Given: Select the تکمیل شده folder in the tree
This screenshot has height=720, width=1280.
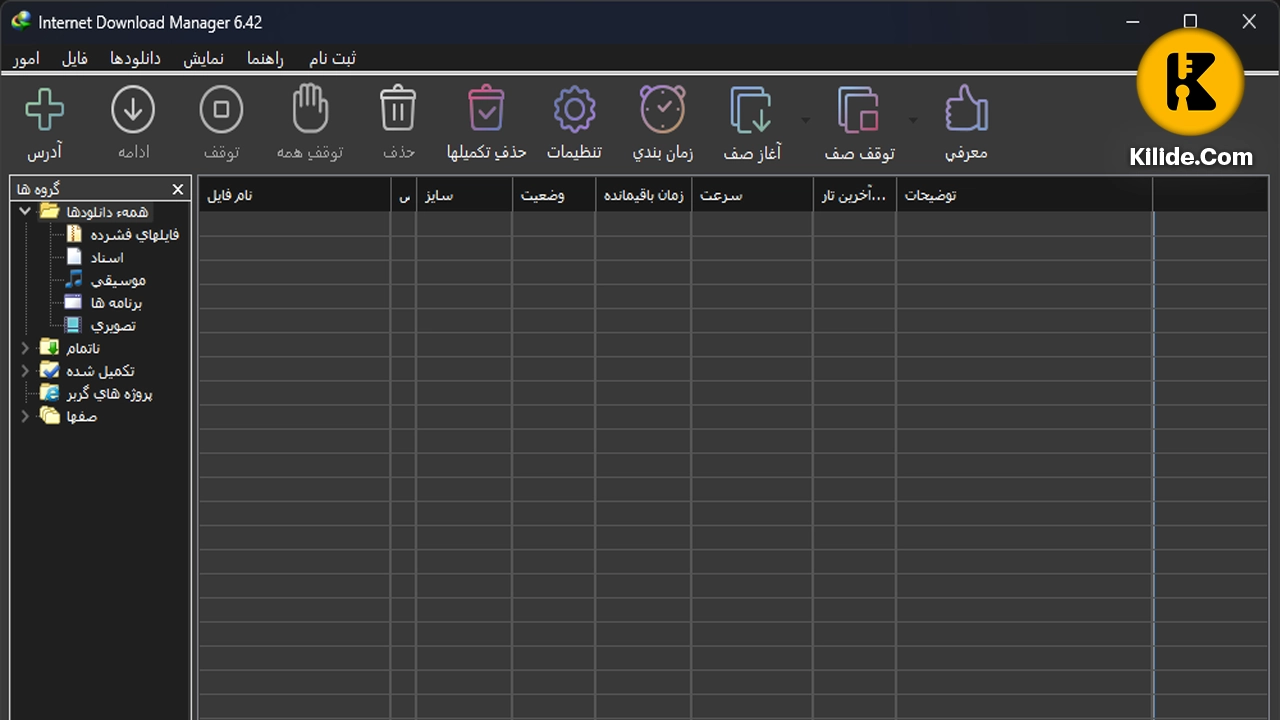Looking at the screenshot, I should [100, 371].
